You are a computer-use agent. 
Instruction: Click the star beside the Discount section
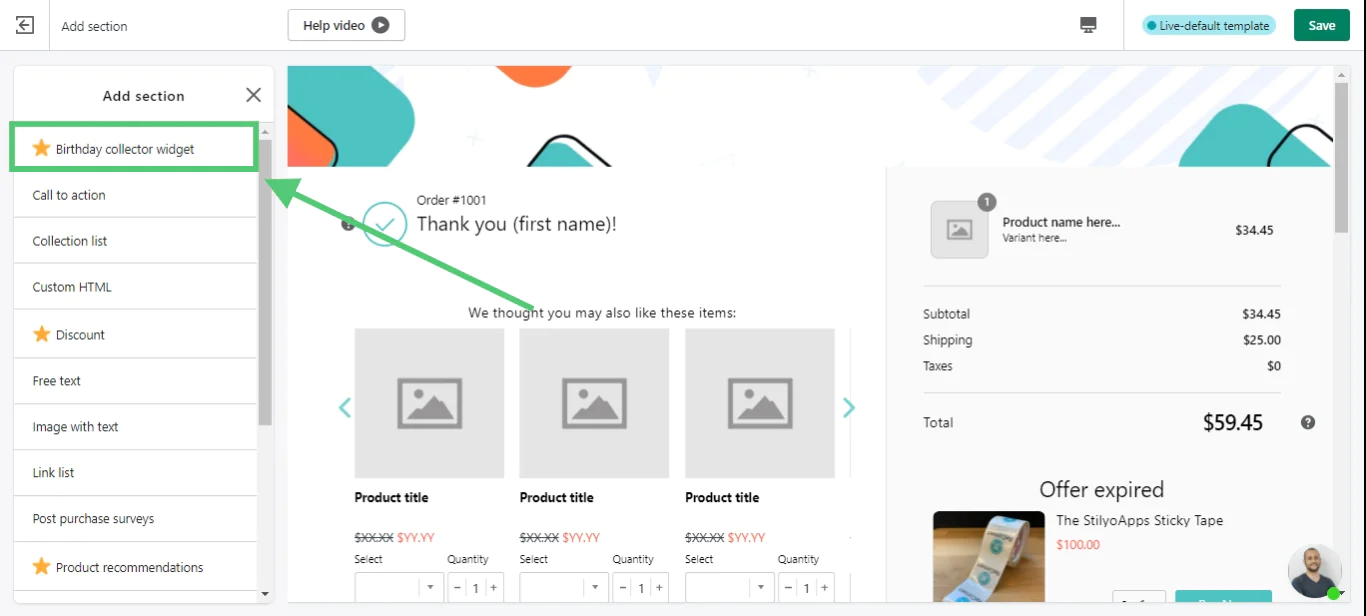point(41,334)
